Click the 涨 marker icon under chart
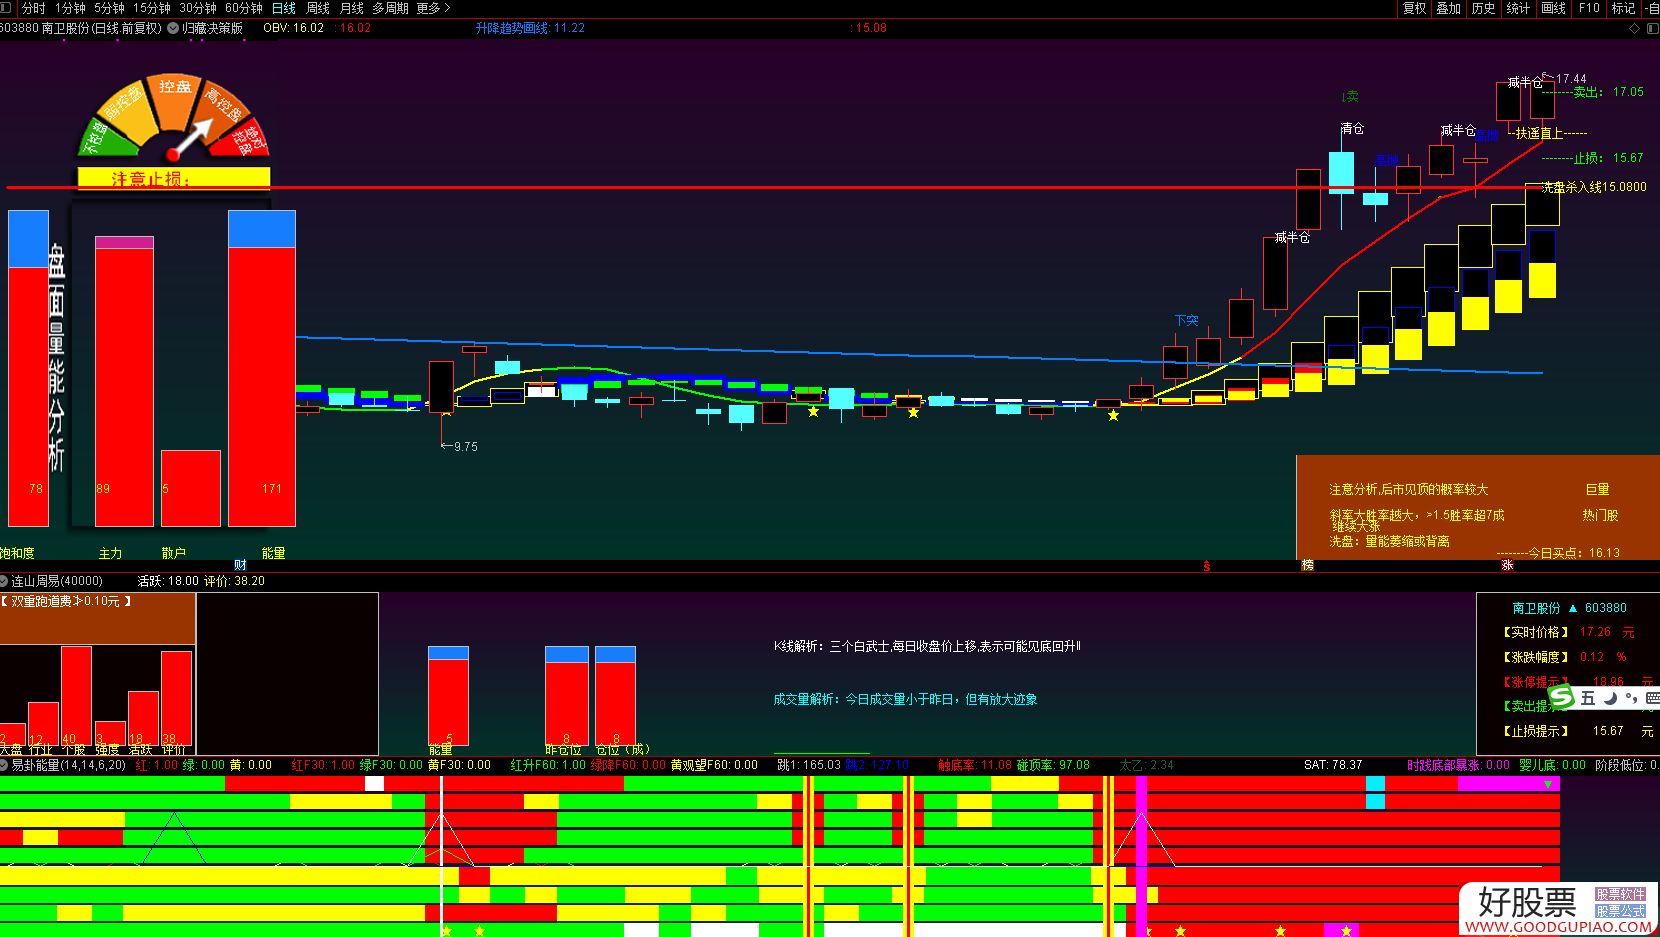Viewport: 1660px width, 937px height. 1507,565
